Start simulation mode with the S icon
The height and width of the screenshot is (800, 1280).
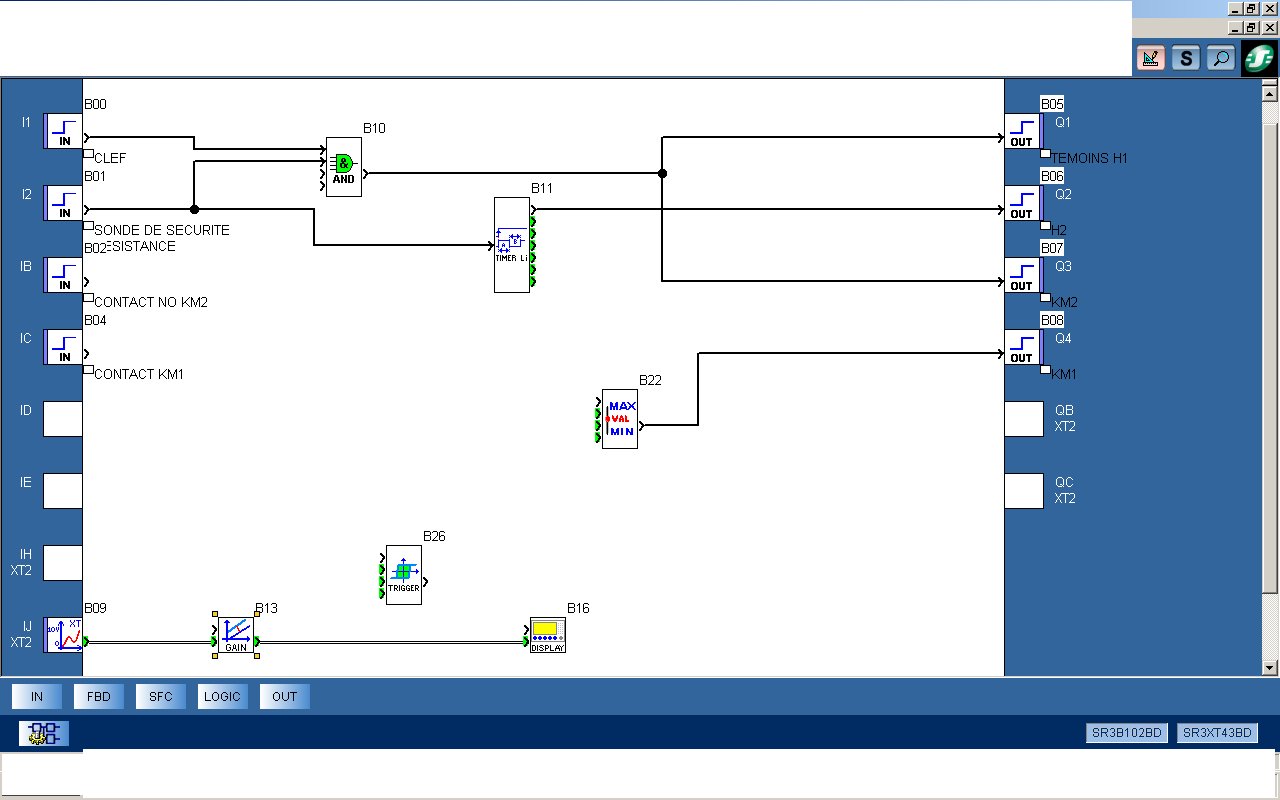pos(1186,58)
